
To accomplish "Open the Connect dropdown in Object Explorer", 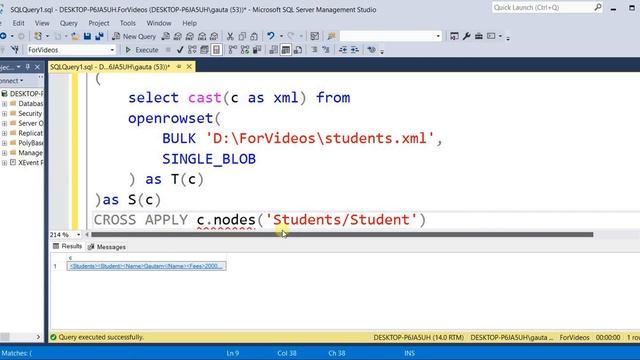I will [x=11, y=81].
